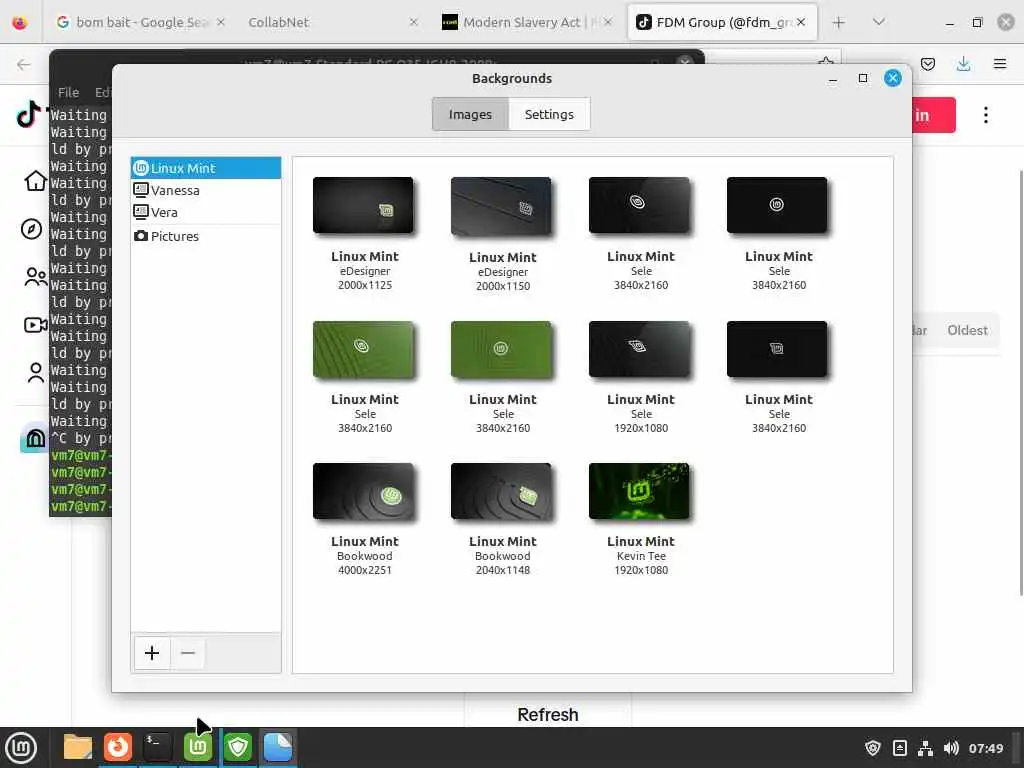Open TikTok three-dot more menu
This screenshot has height=768, width=1024.
click(x=985, y=115)
